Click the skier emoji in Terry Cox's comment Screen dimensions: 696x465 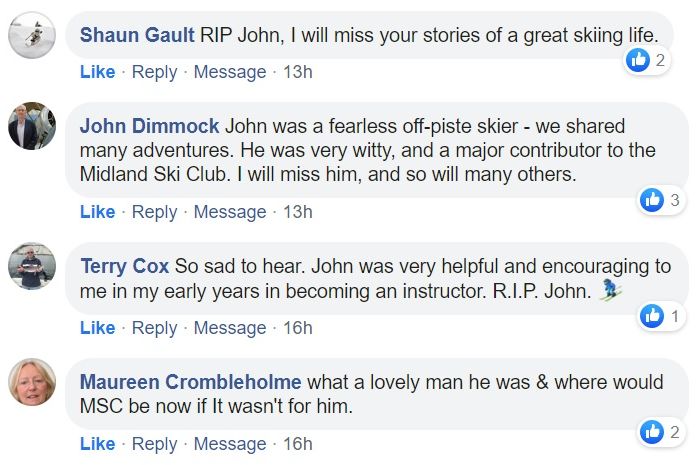(x=611, y=290)
